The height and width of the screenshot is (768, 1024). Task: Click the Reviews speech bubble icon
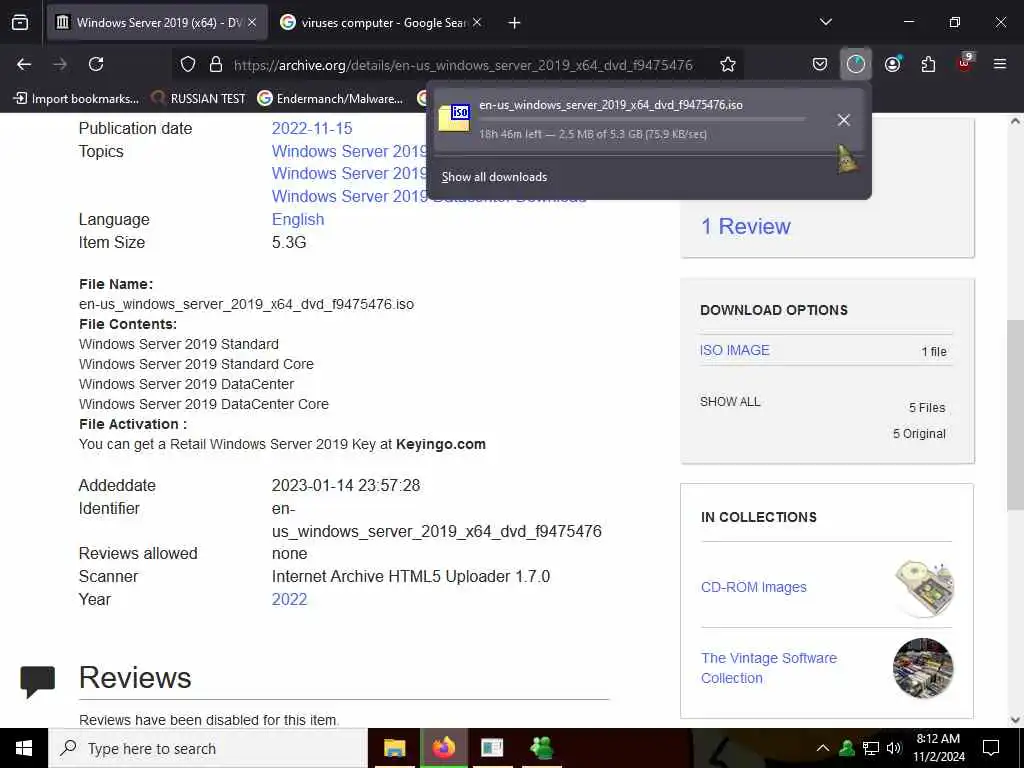38,681
